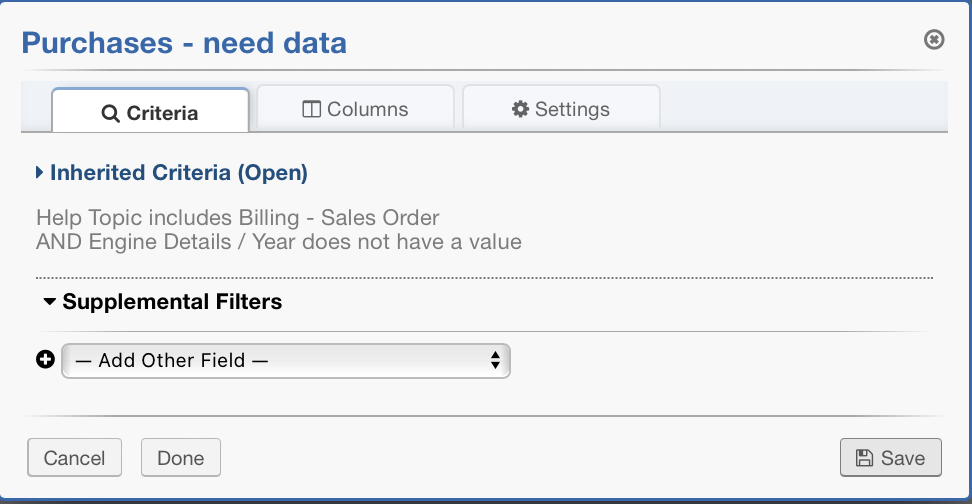Screen dimensions: 972x504
Task: Collapse the Supplemental Filters arrow
Action: point(49,301)
